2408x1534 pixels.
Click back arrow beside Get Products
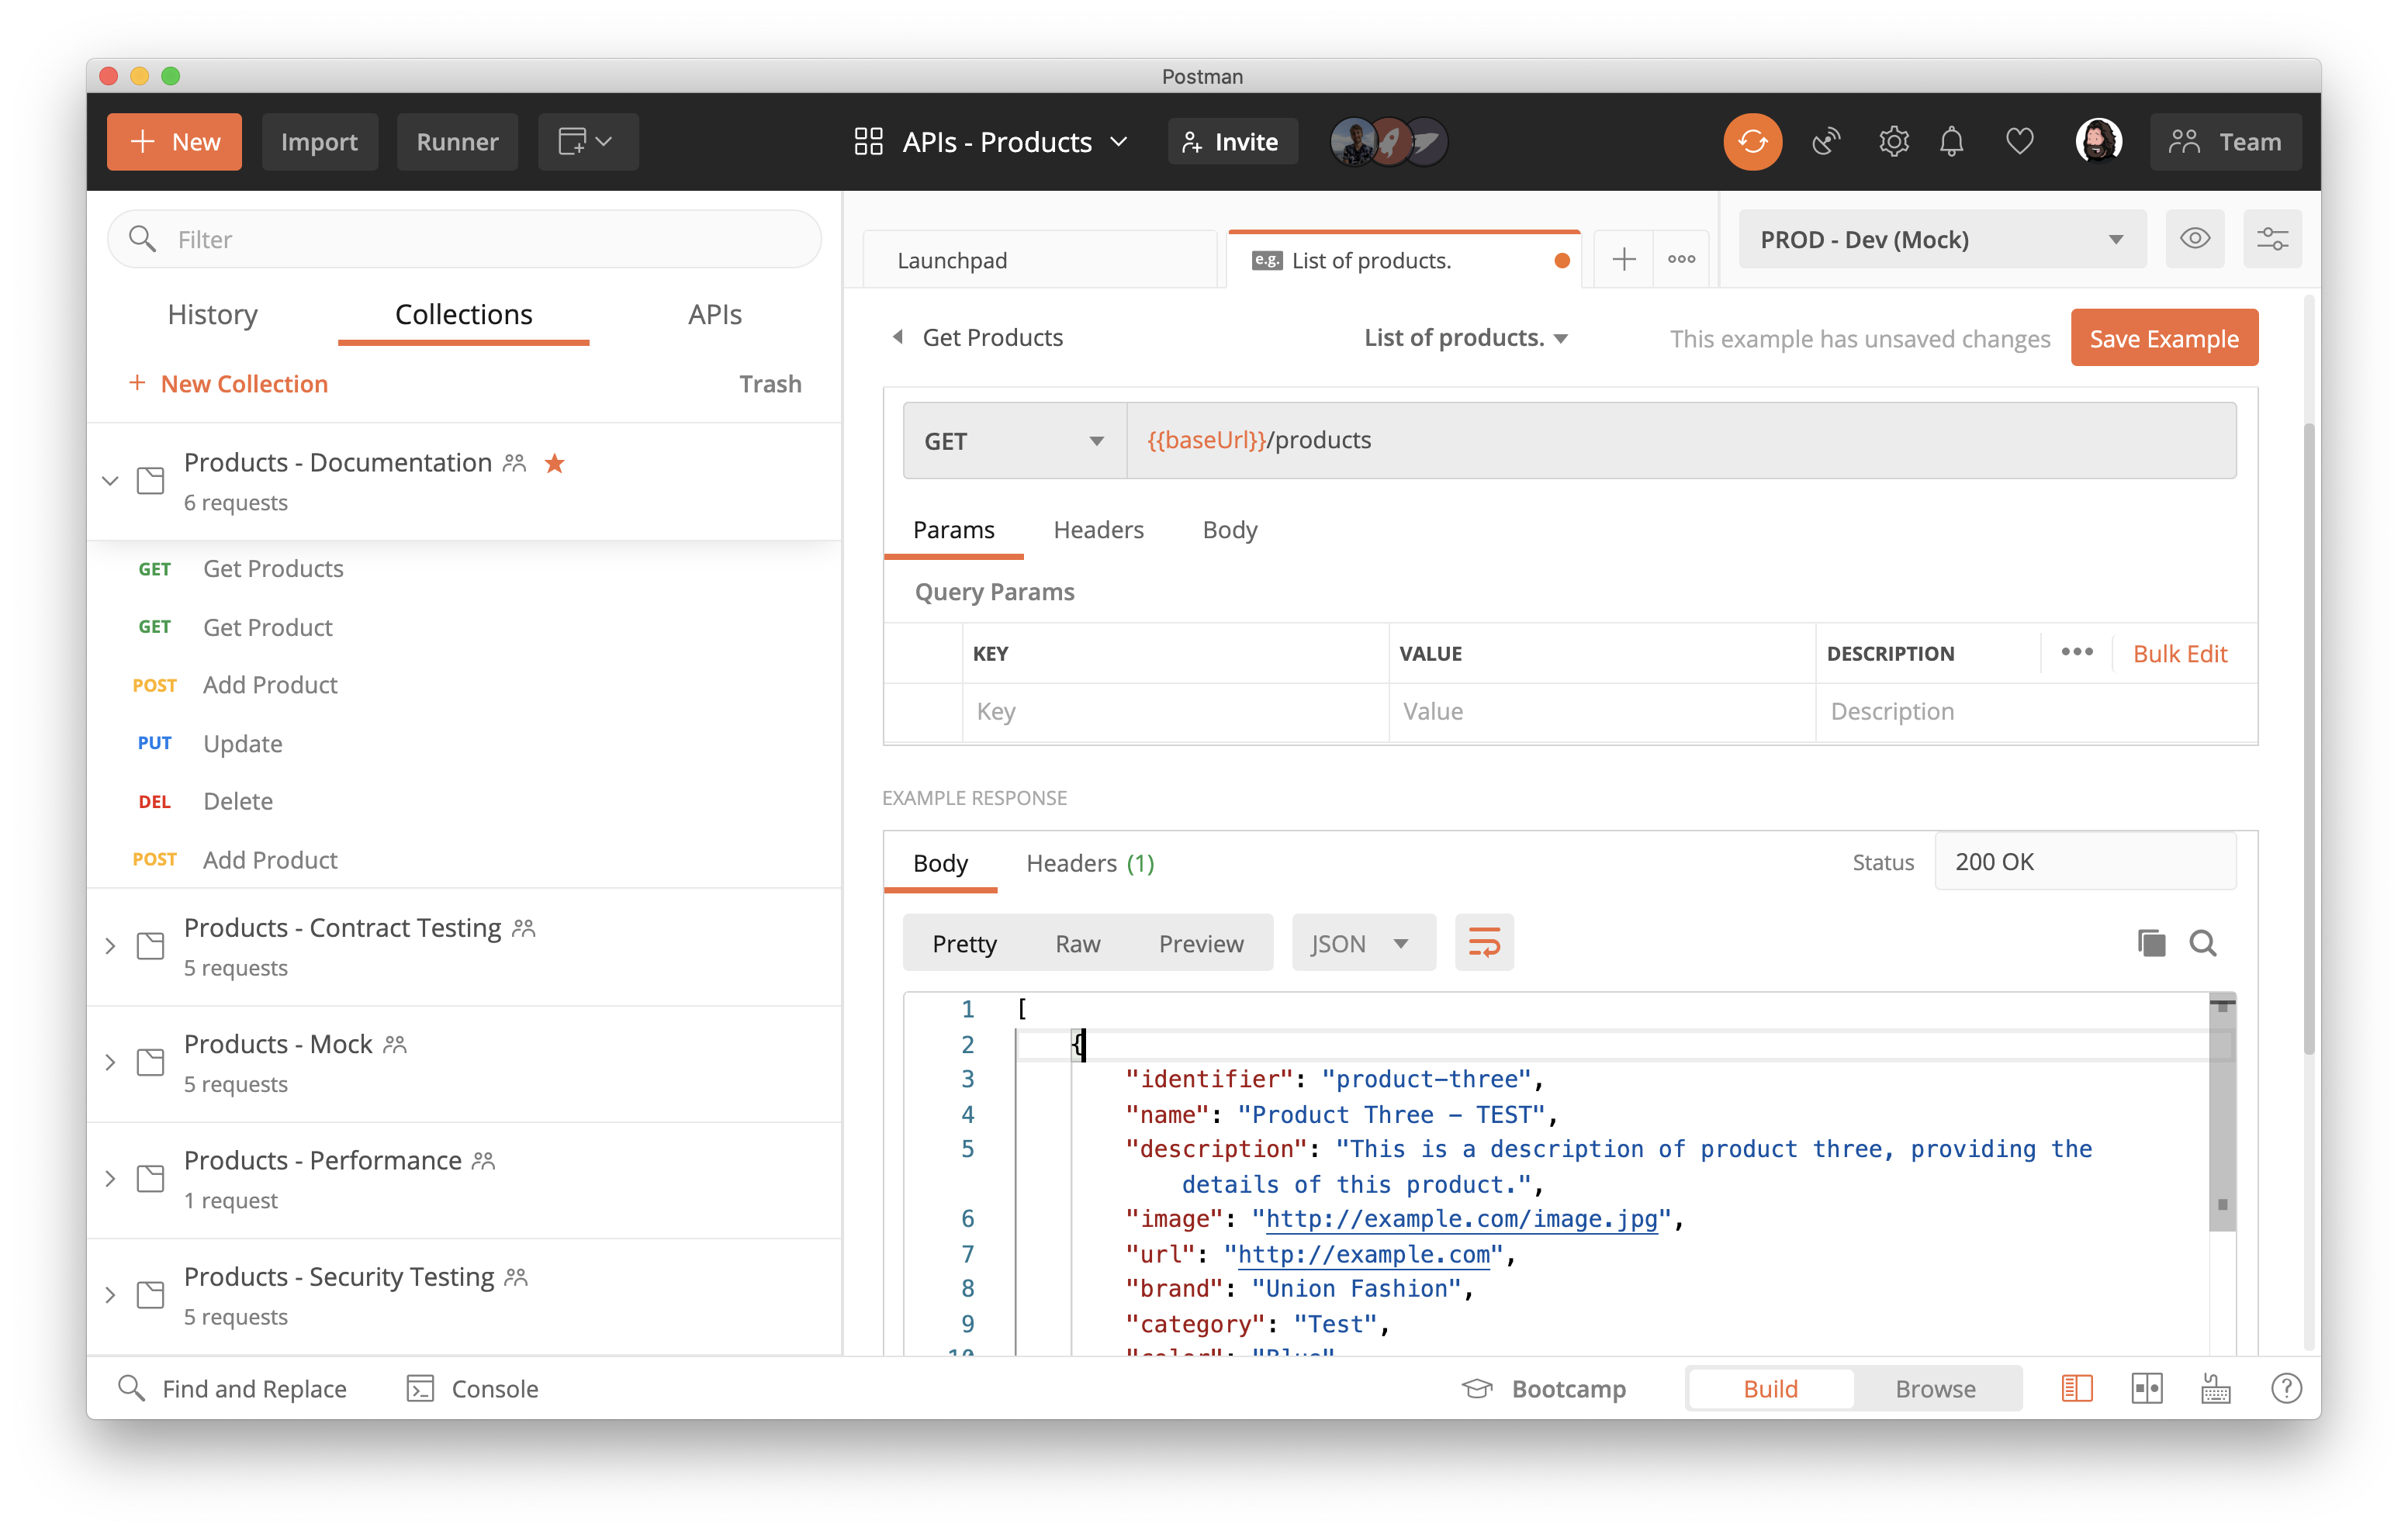[x=898, y=337]
